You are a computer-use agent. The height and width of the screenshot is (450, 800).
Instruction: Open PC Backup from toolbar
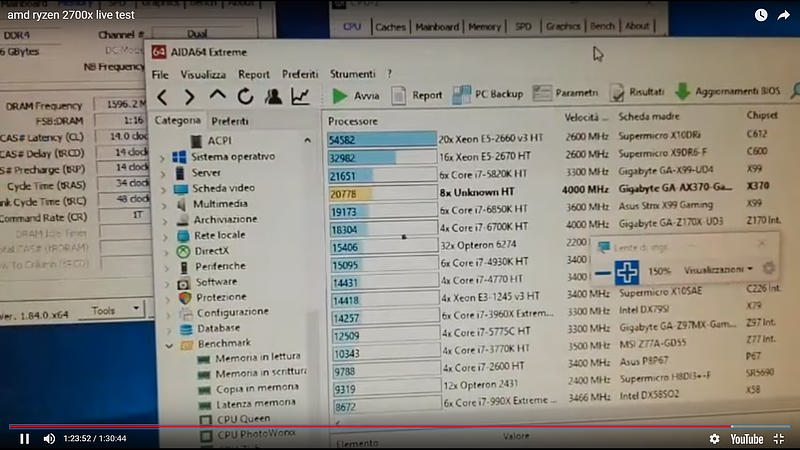pos(488,94)
